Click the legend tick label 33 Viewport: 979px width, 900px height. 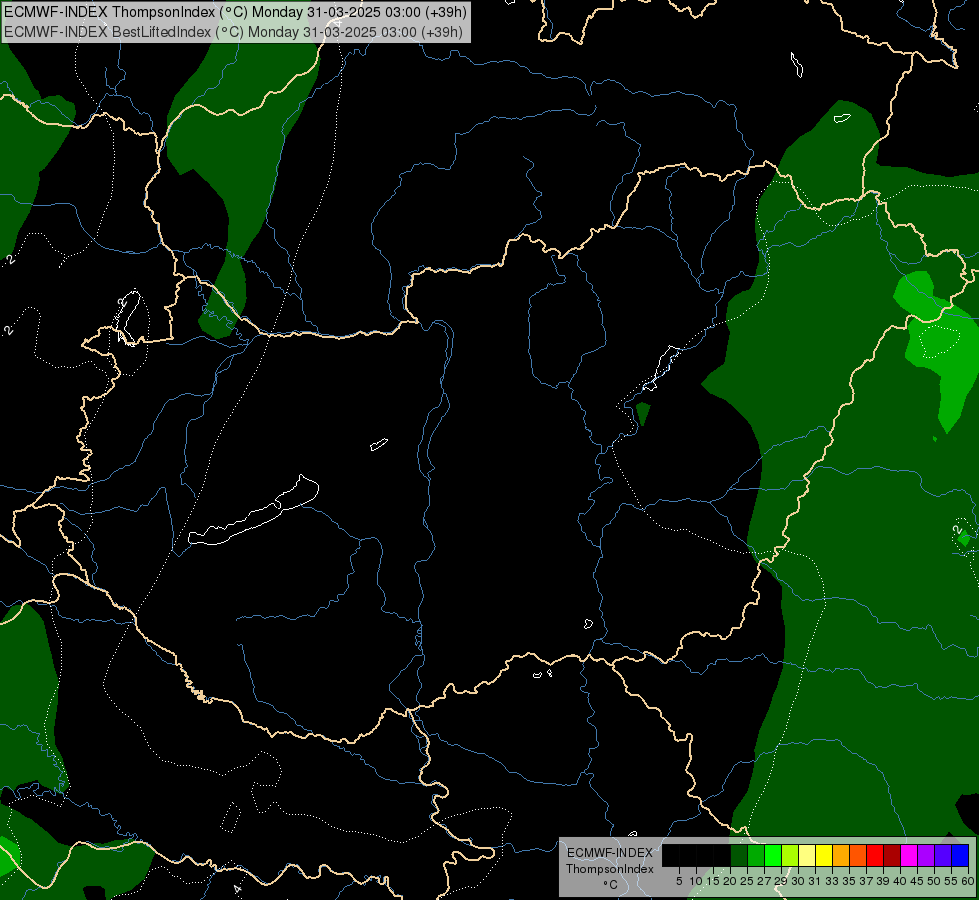832,881
